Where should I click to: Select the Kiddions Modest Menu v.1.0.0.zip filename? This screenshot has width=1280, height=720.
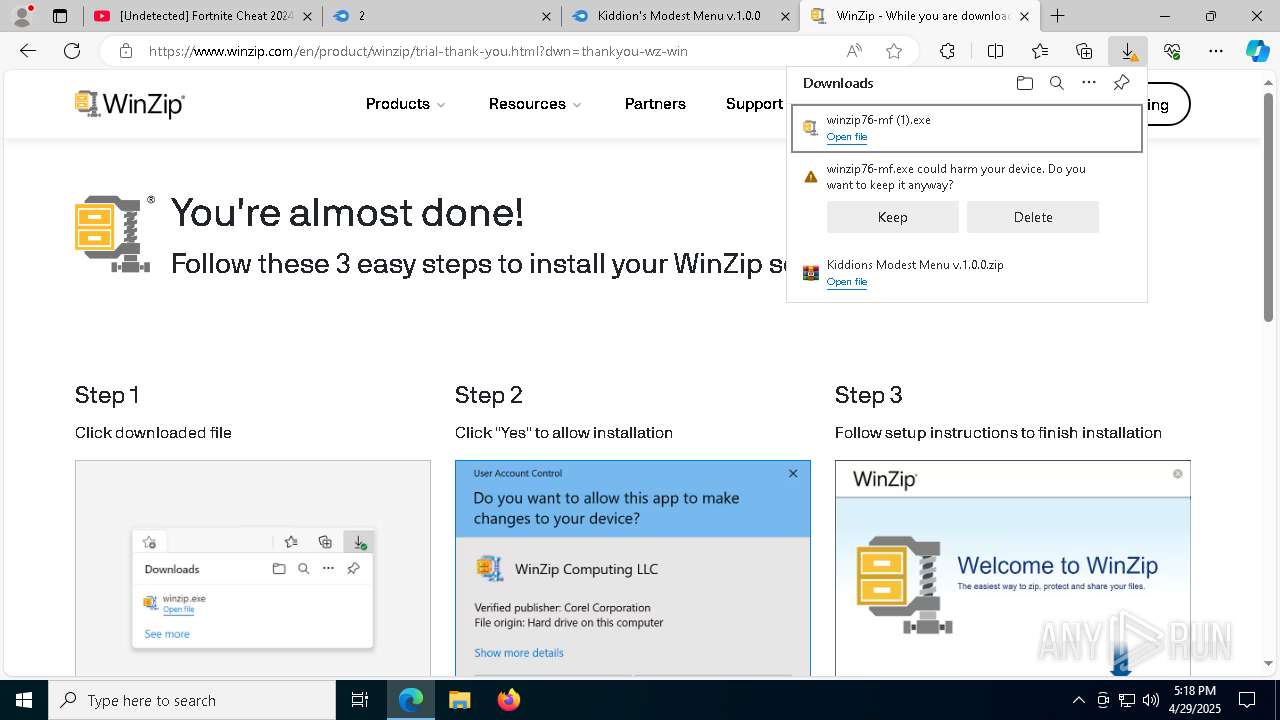915,265
